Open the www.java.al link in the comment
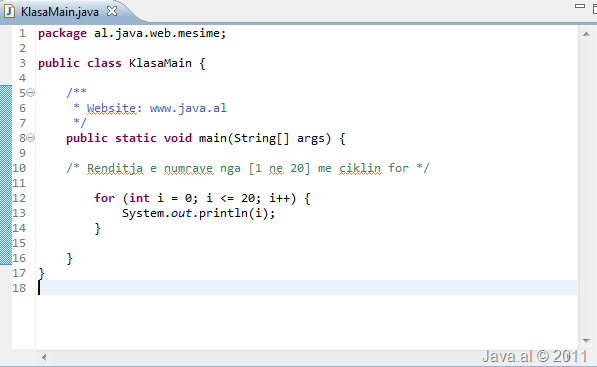597x367 pixels. click(x=188, y=108)
